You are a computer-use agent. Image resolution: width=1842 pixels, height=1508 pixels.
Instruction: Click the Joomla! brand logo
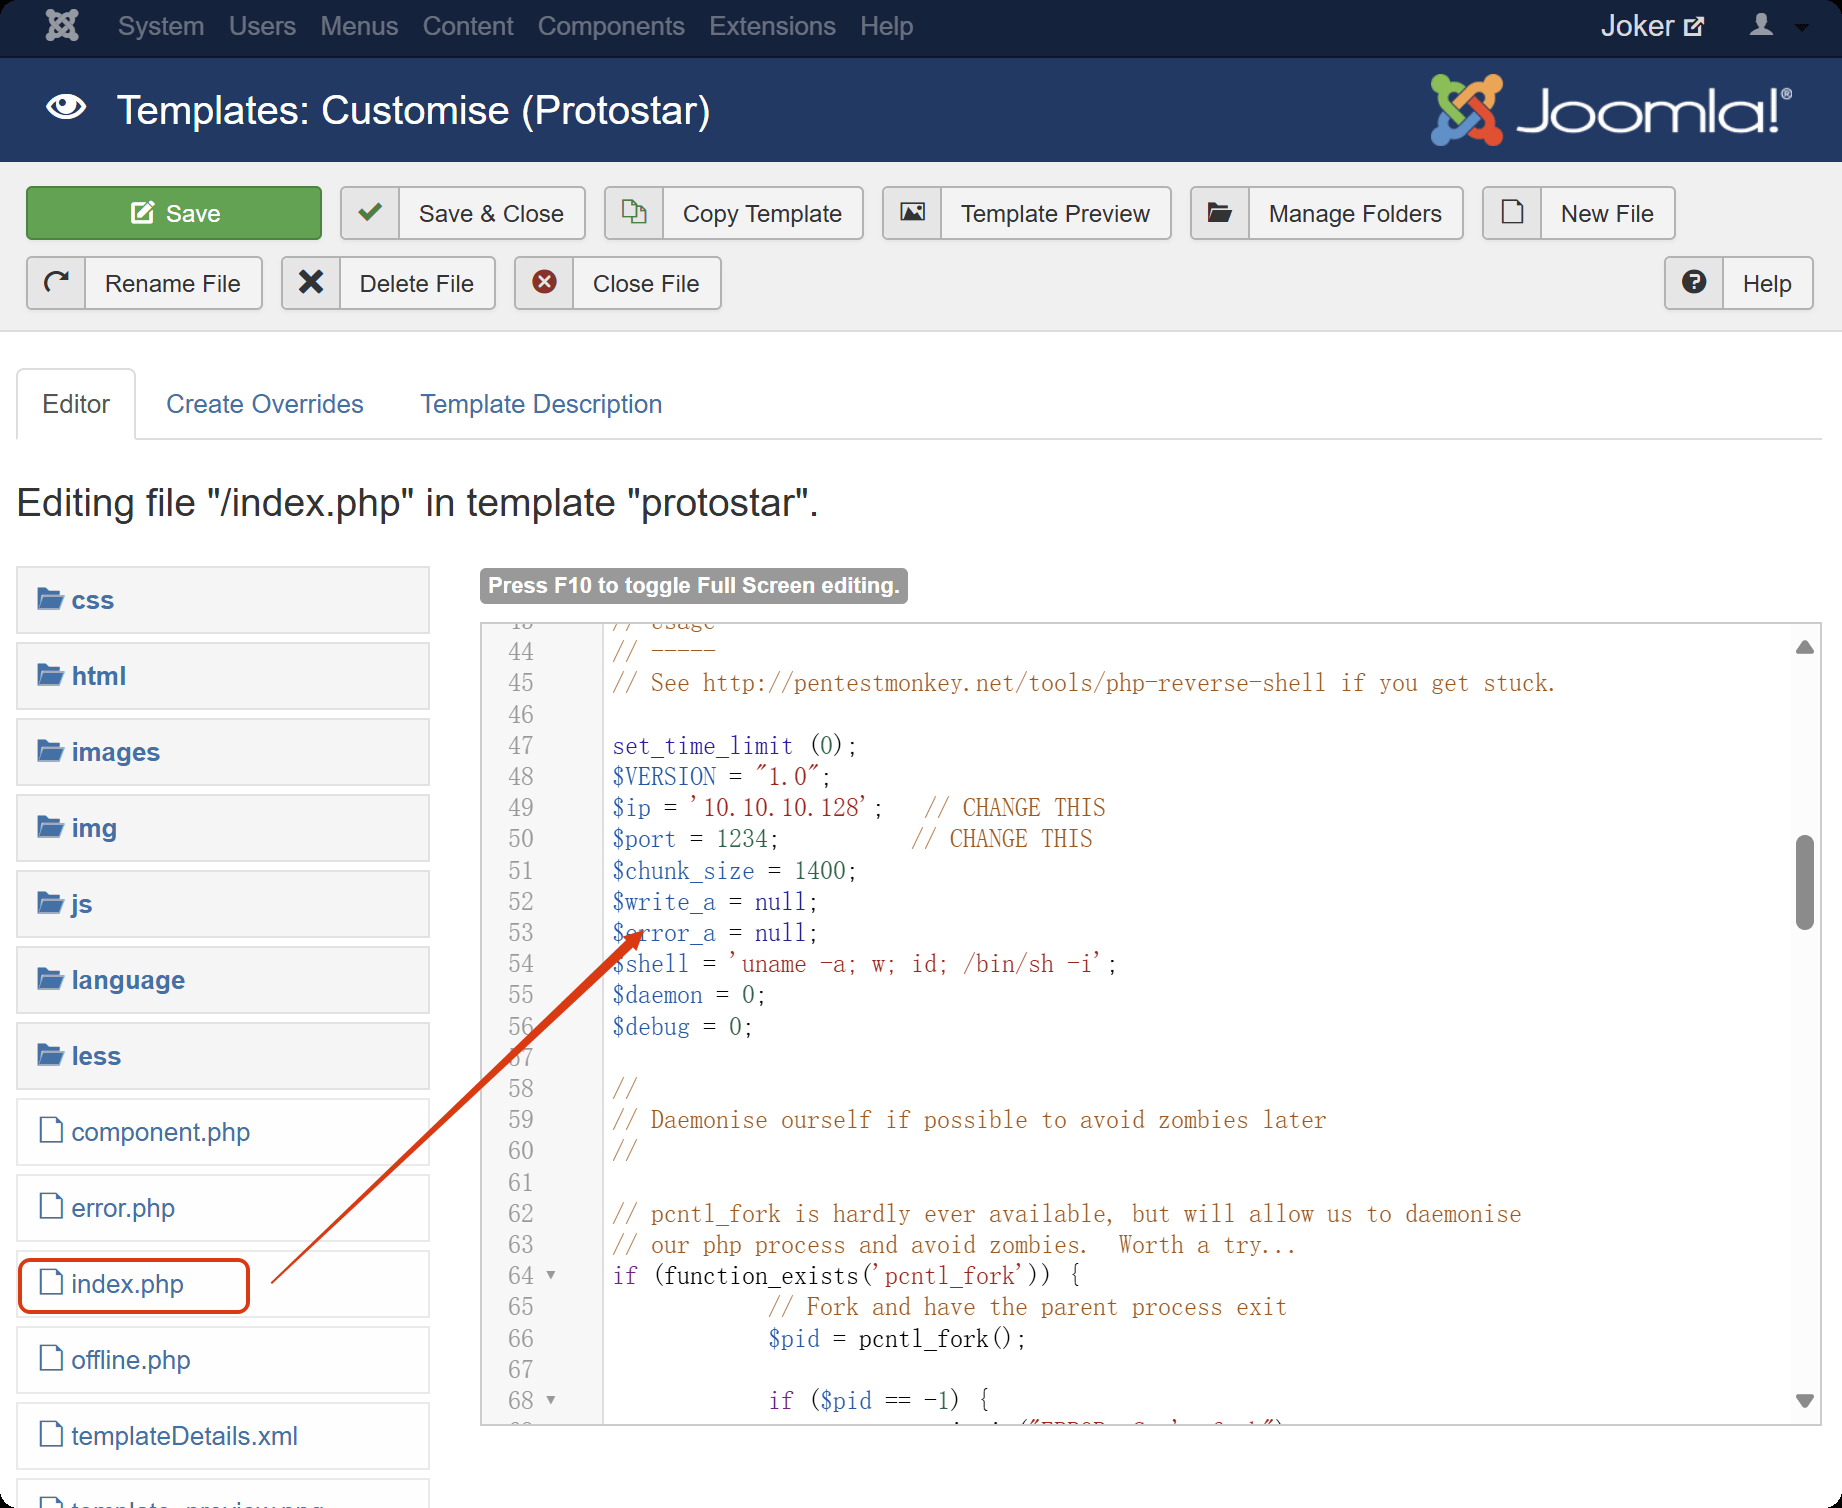[x=1611, y=110]
